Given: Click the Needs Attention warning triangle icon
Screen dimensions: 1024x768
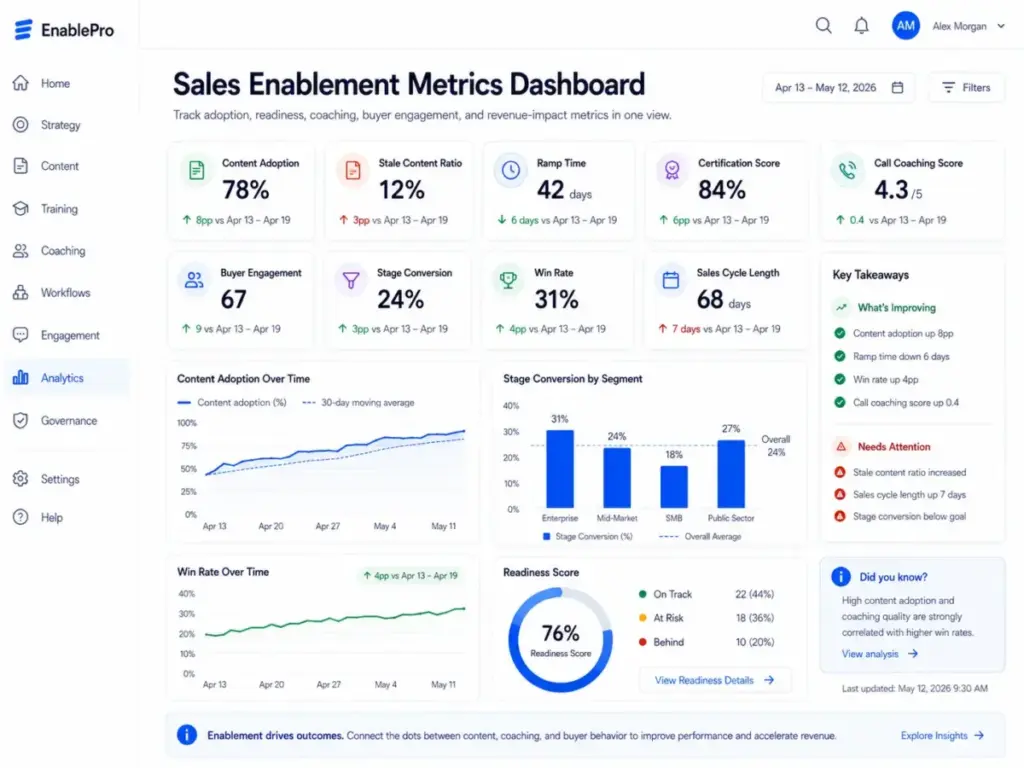Looking at the screenshot, I should click(841, 447).
